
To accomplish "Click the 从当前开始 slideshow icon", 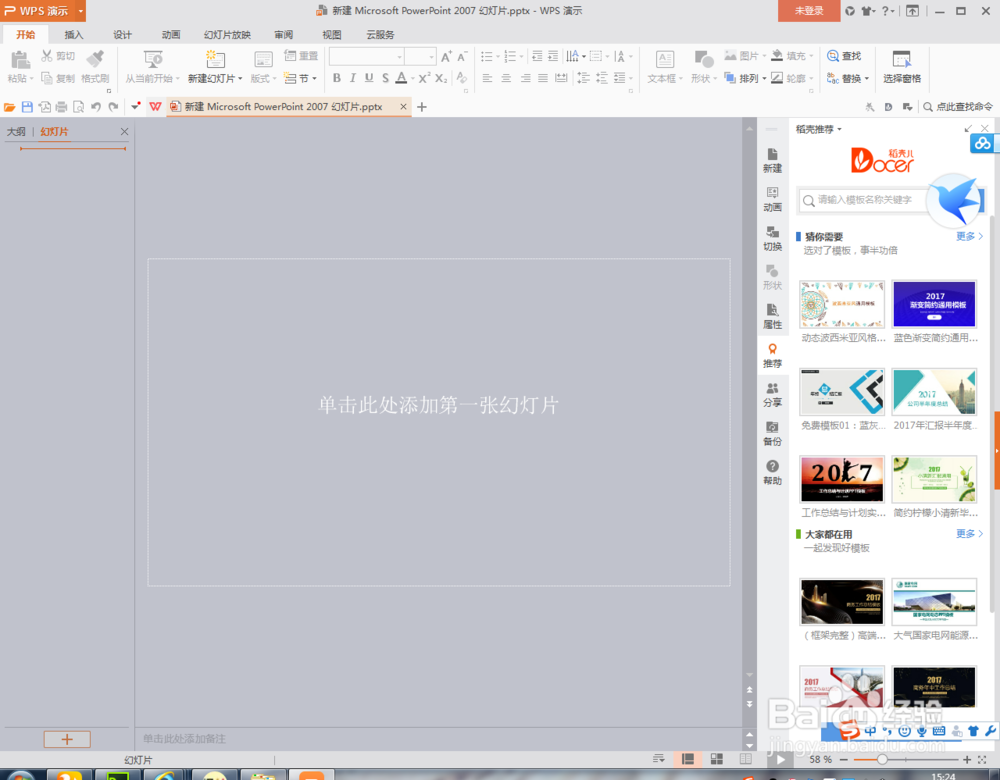I will [152, 60].
